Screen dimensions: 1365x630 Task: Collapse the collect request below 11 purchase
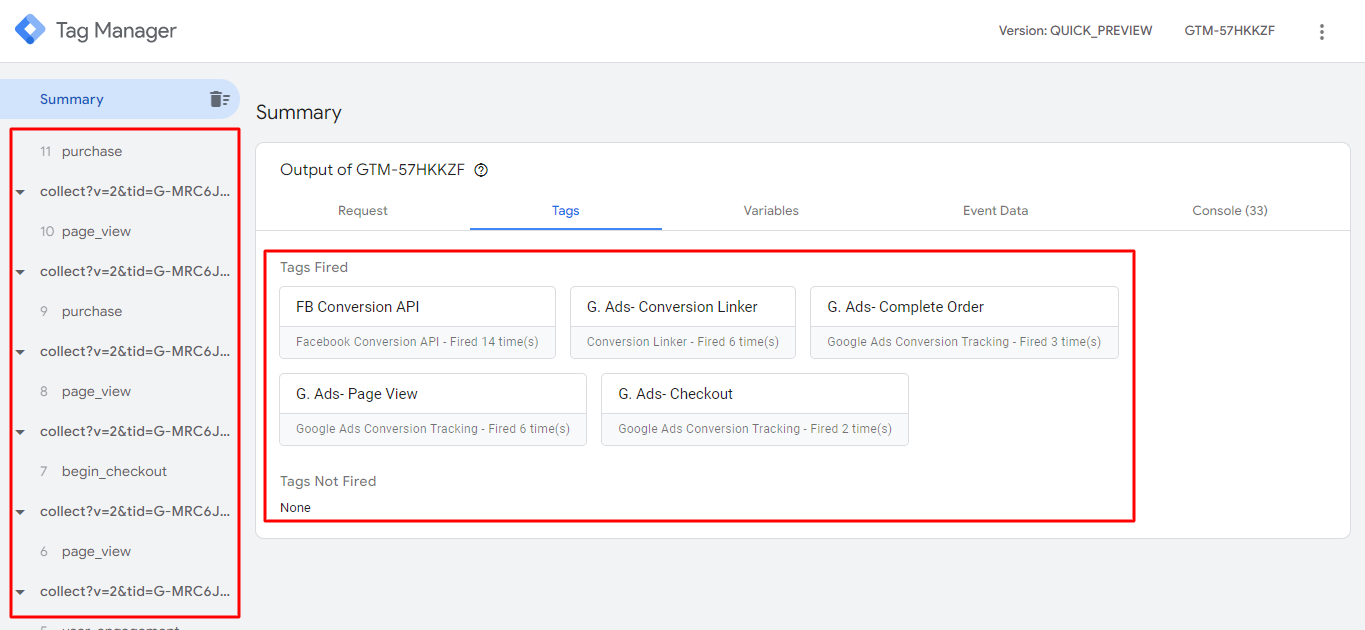[20, 192]
